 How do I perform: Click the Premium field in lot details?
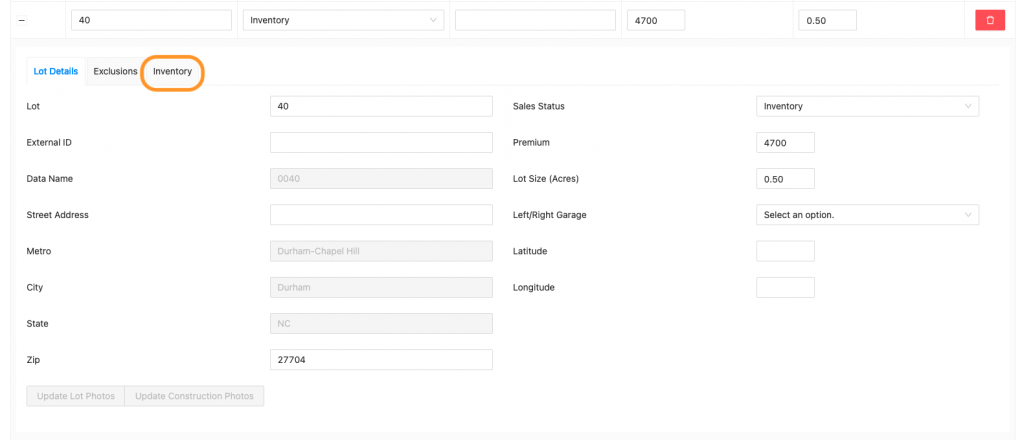point(785,142)
